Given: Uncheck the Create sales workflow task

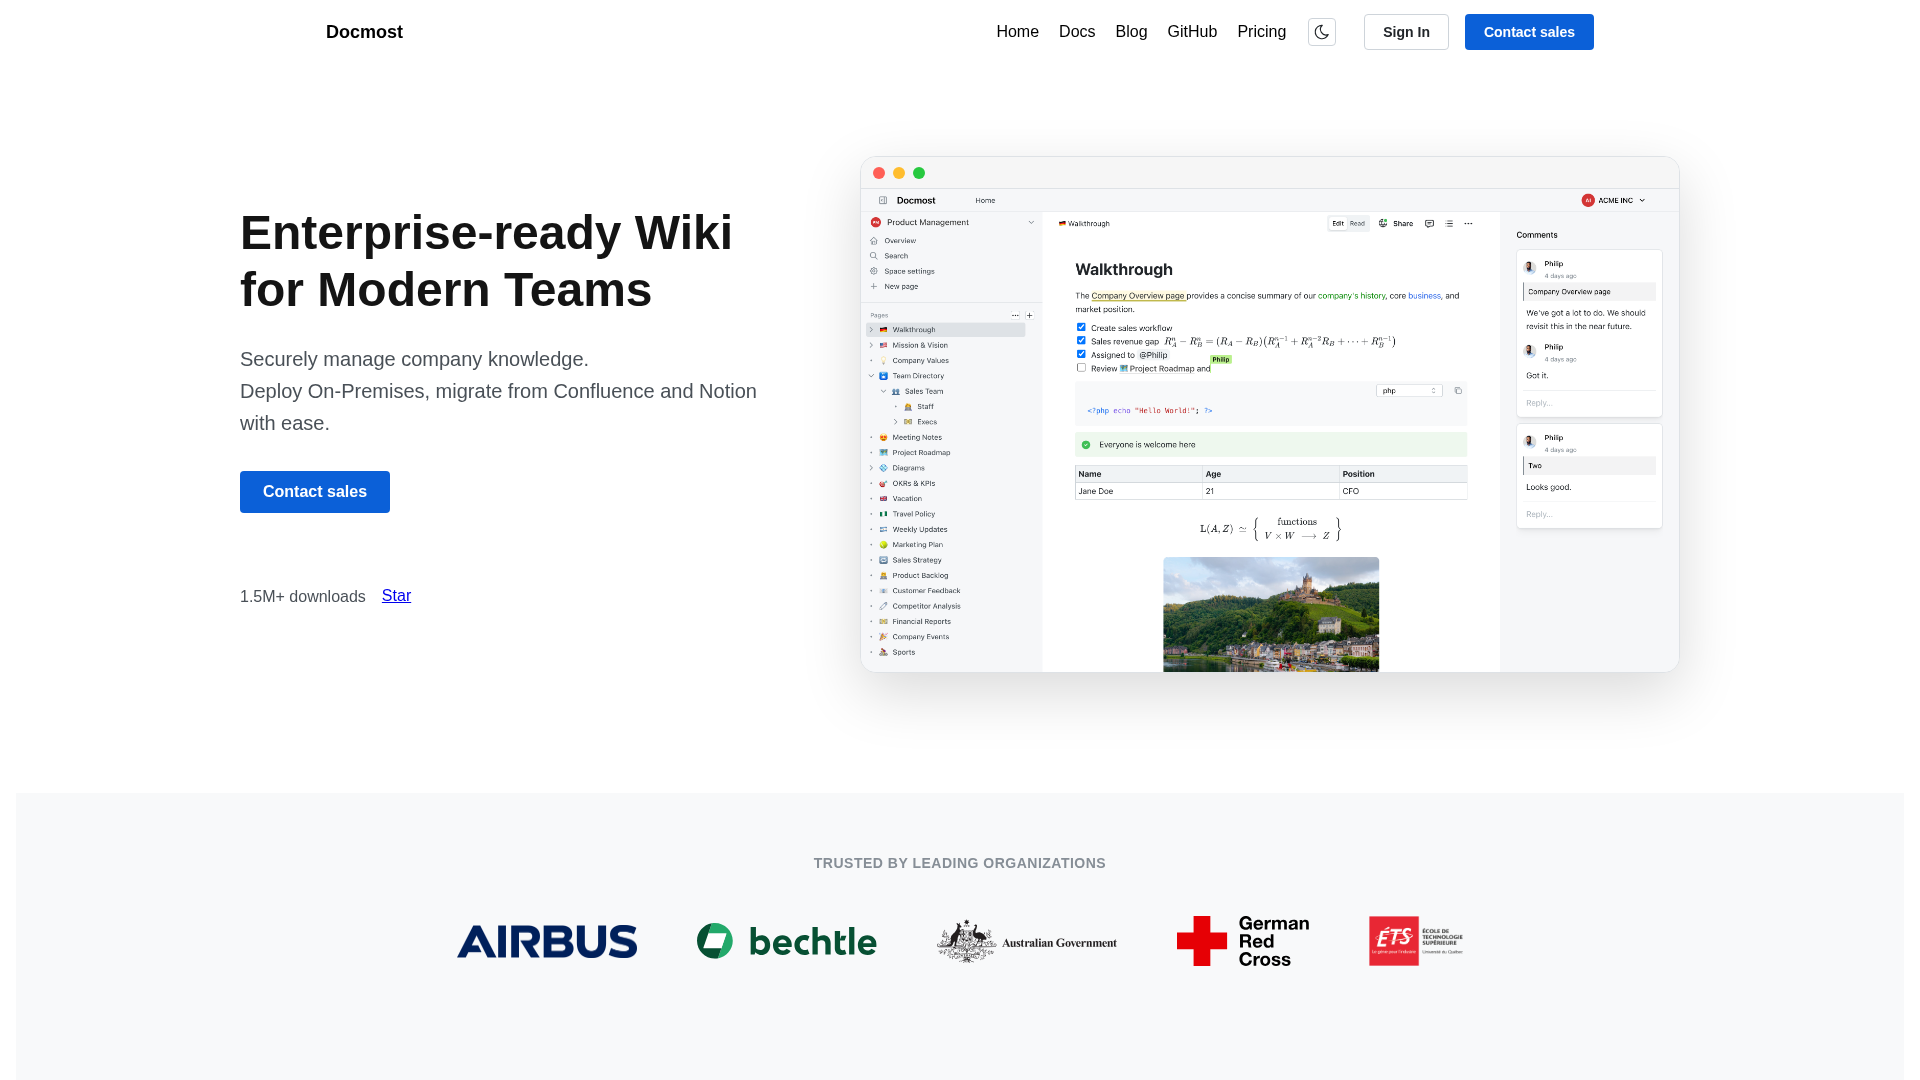Looking at the screenshot, I should (1081, 327).
